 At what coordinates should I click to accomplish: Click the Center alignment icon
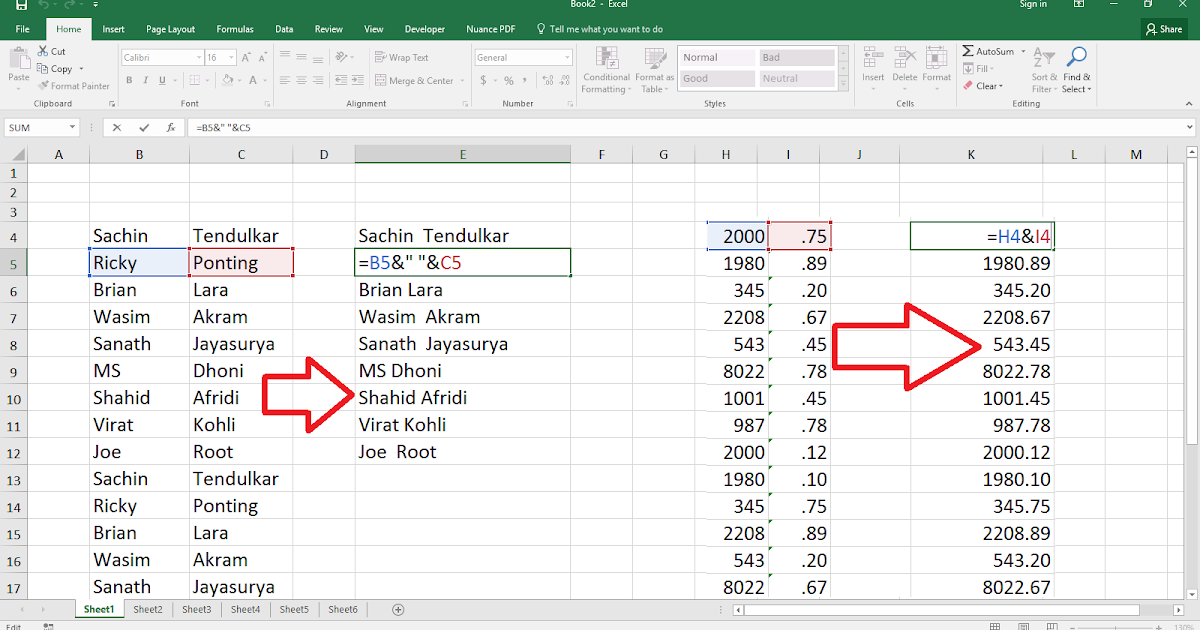(x=301, y=80)
